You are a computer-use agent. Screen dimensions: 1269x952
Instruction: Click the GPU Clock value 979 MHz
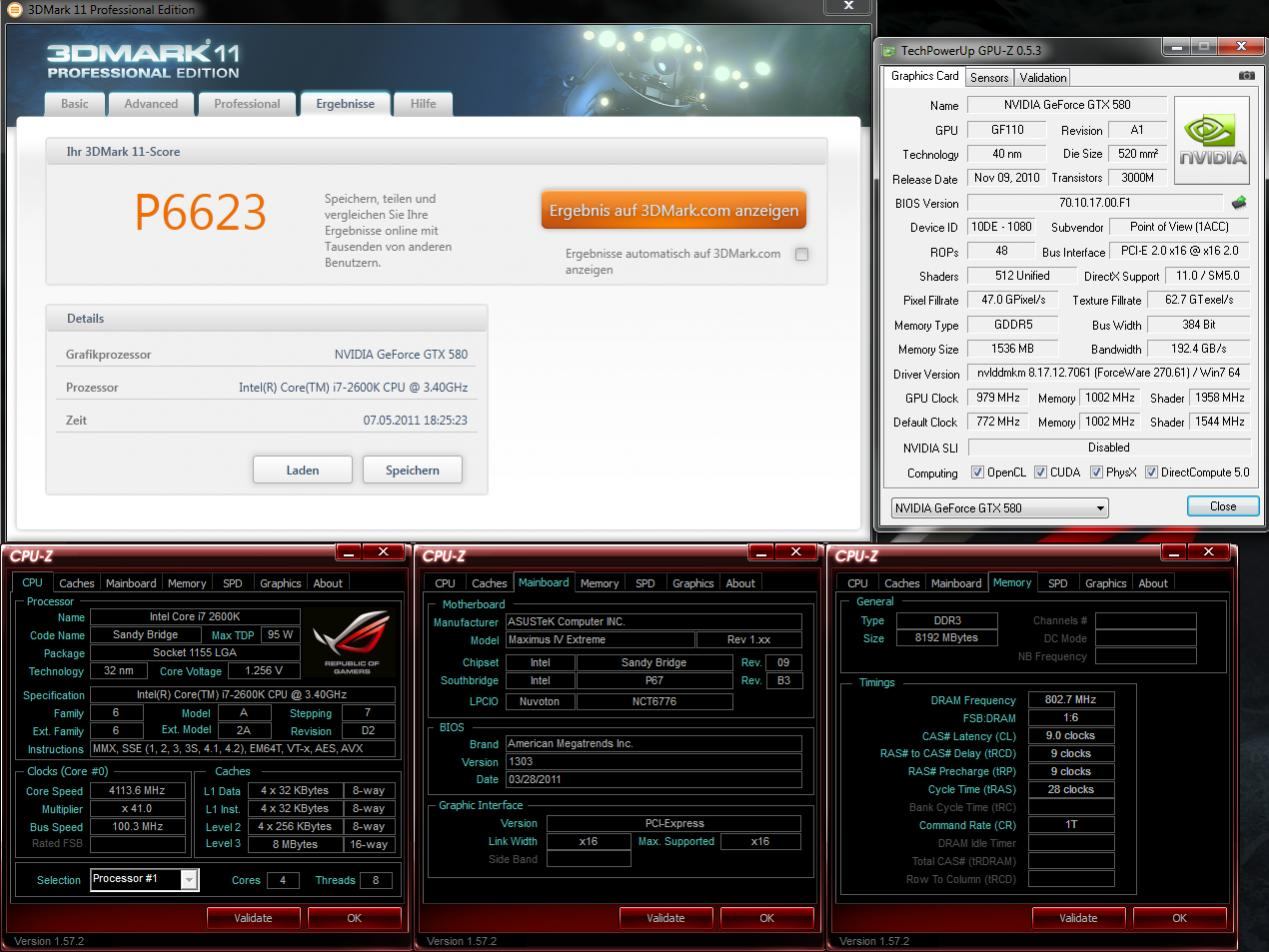tap(998, 398)
